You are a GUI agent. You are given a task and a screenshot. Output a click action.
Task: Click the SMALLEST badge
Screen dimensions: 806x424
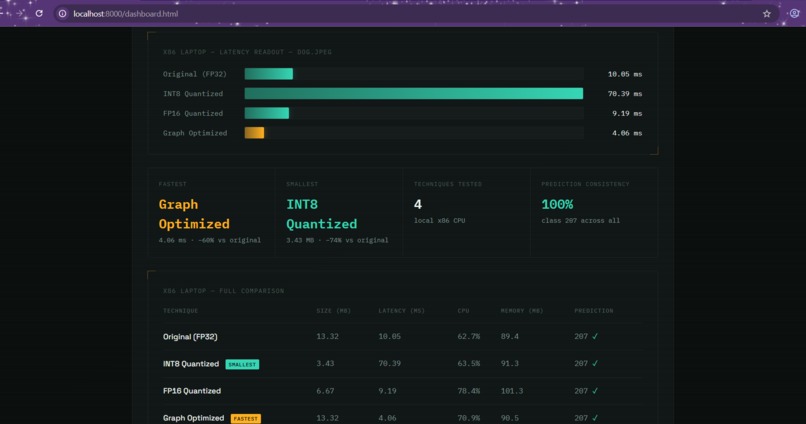(242, 364)
